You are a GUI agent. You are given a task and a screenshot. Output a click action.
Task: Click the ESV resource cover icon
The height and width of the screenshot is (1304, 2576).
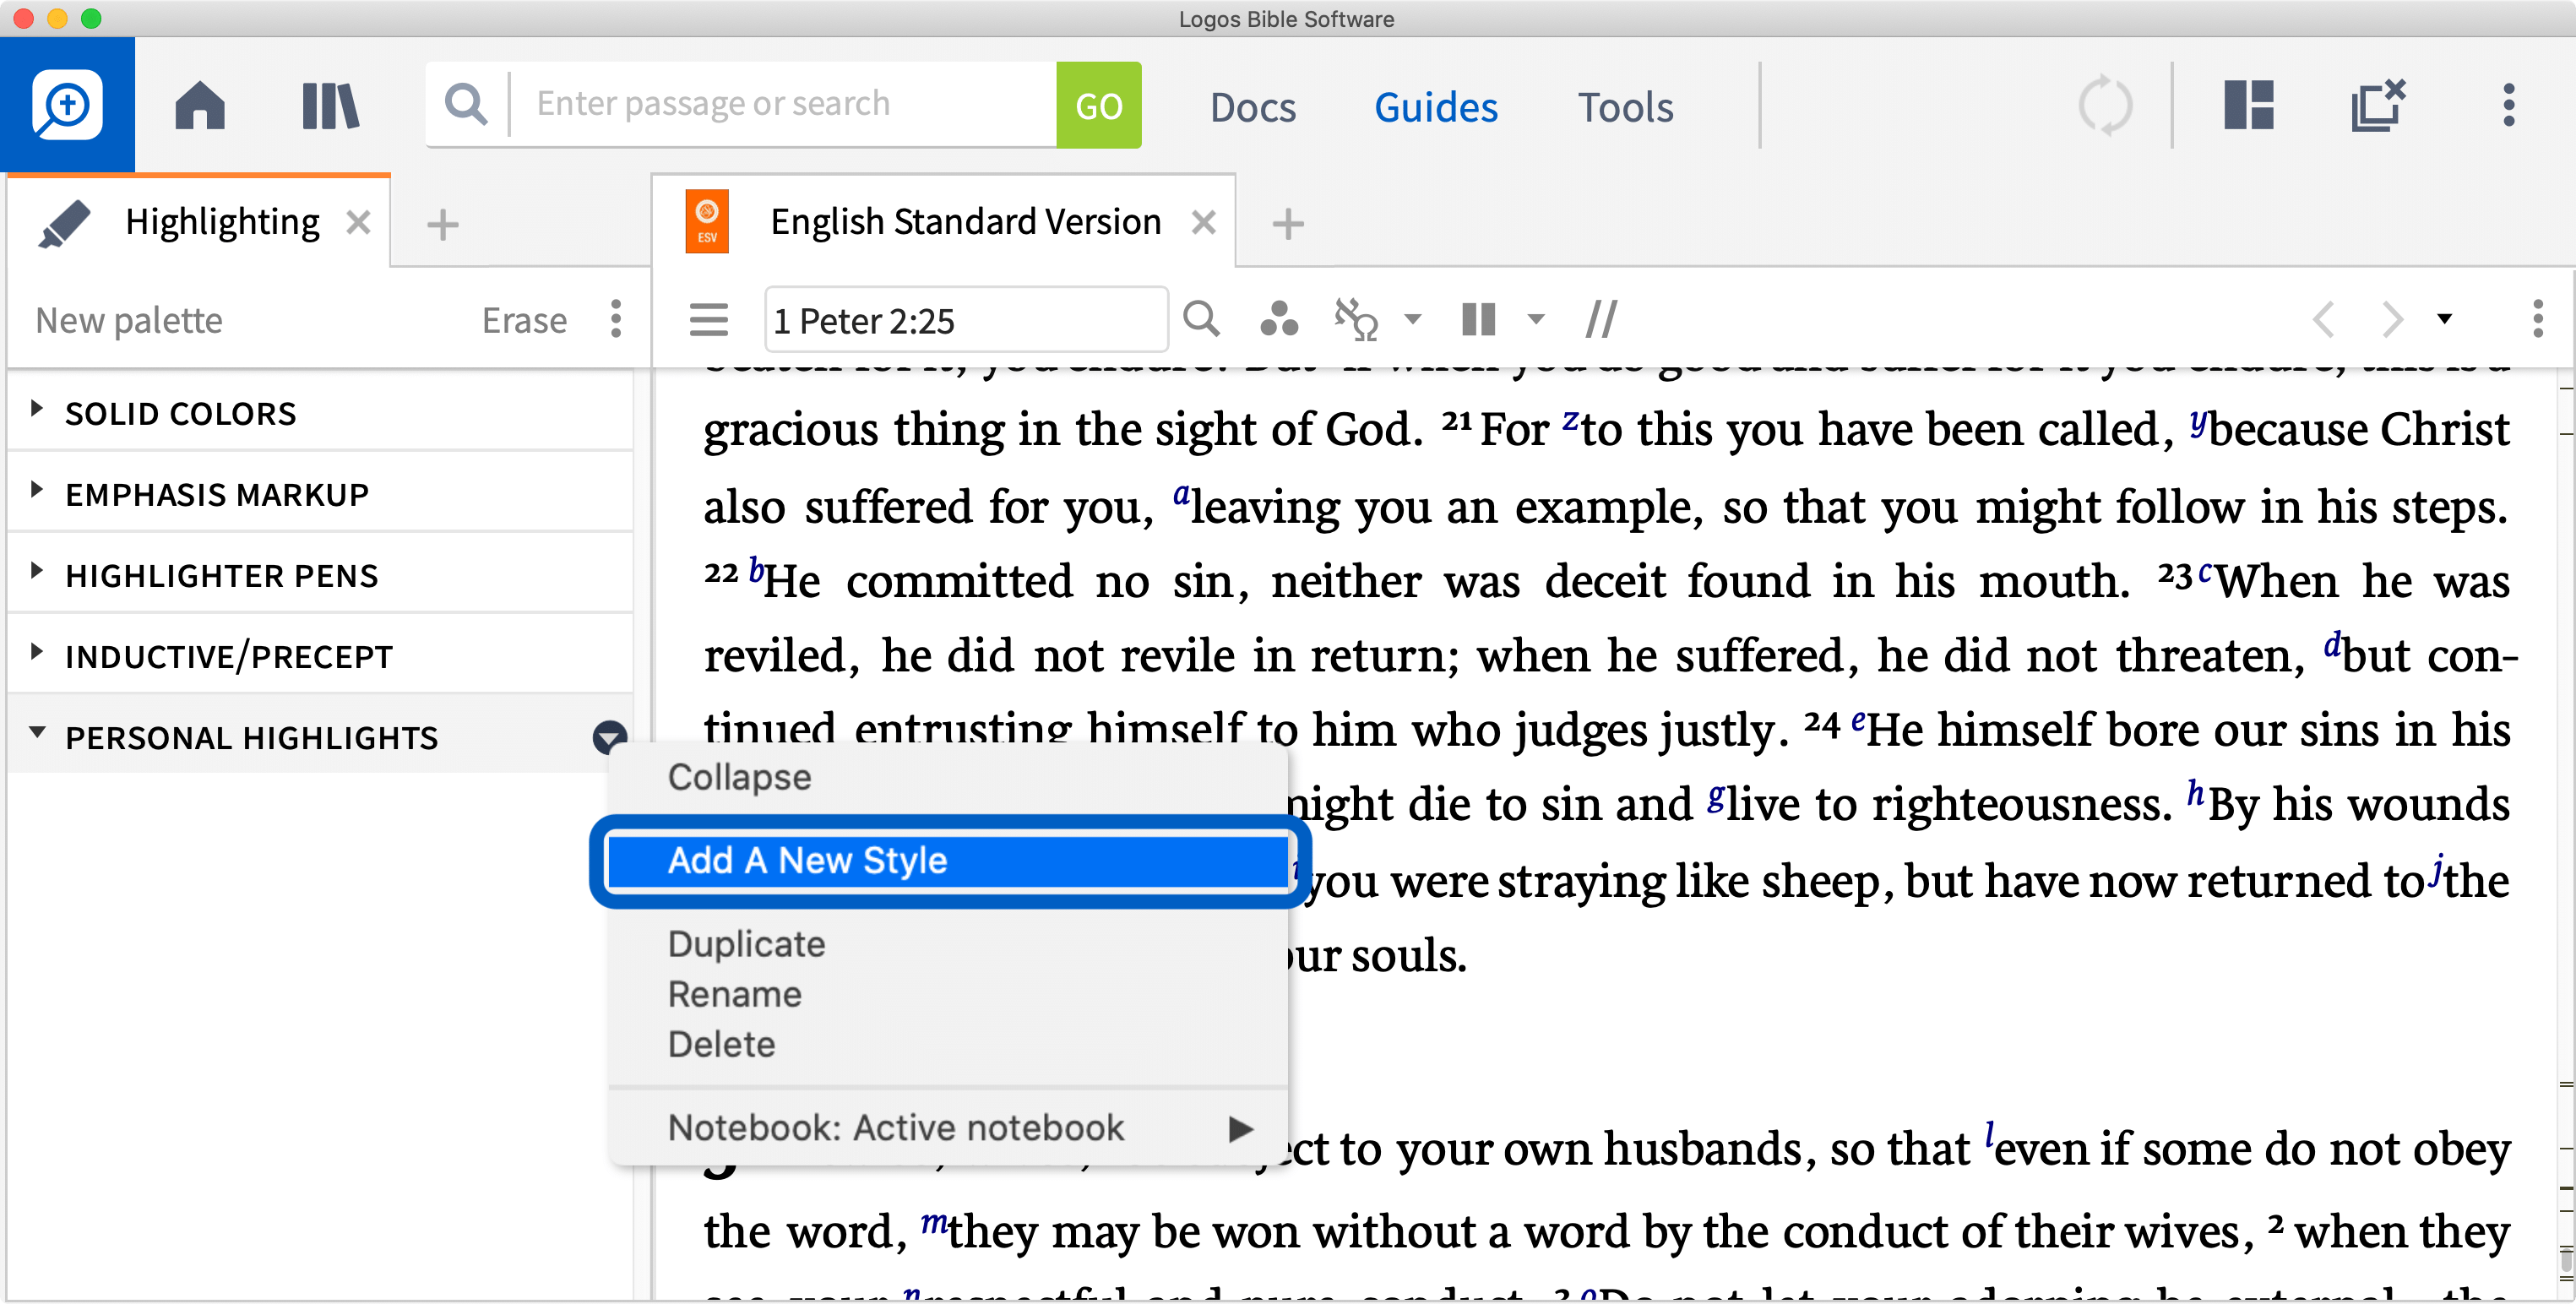pos(707,222)
